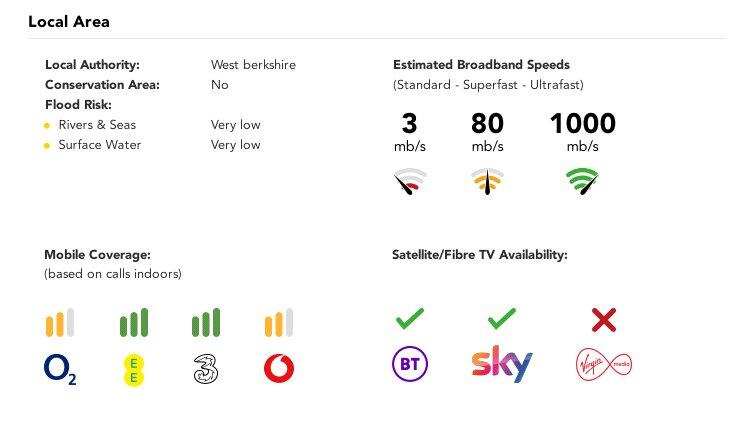Click the Surface Water flood risk label
Image resolution: width=754 pixels, height=448 pixels.
point(99,145)
